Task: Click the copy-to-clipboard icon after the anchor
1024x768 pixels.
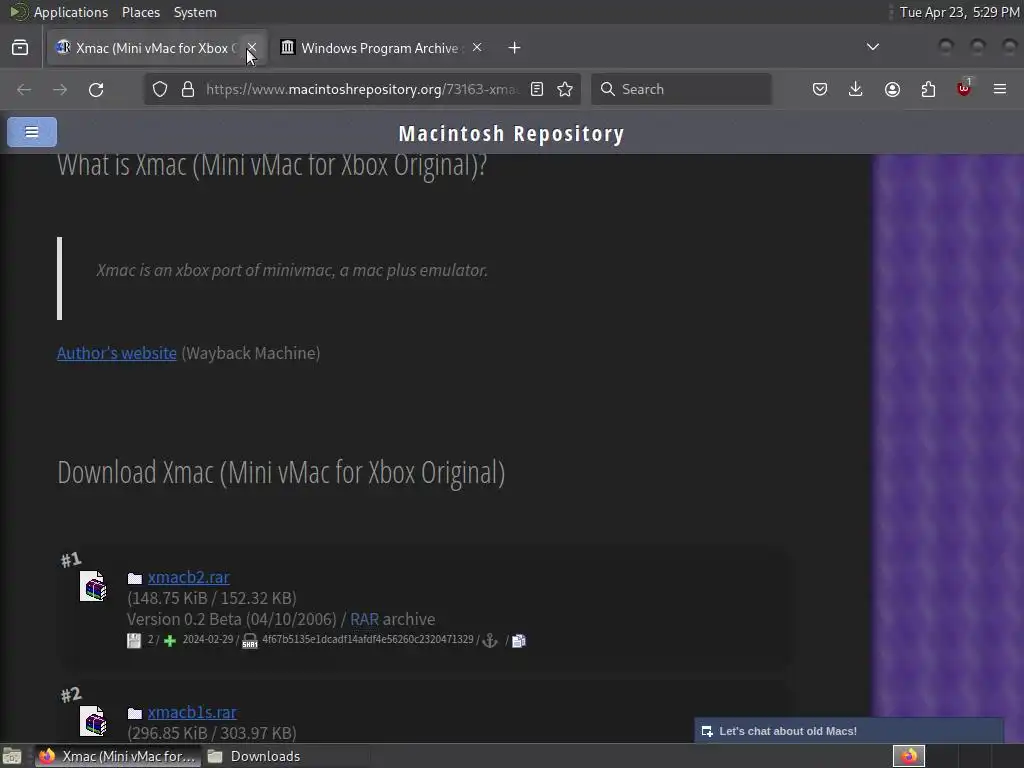Action: (x=519, y=641)
